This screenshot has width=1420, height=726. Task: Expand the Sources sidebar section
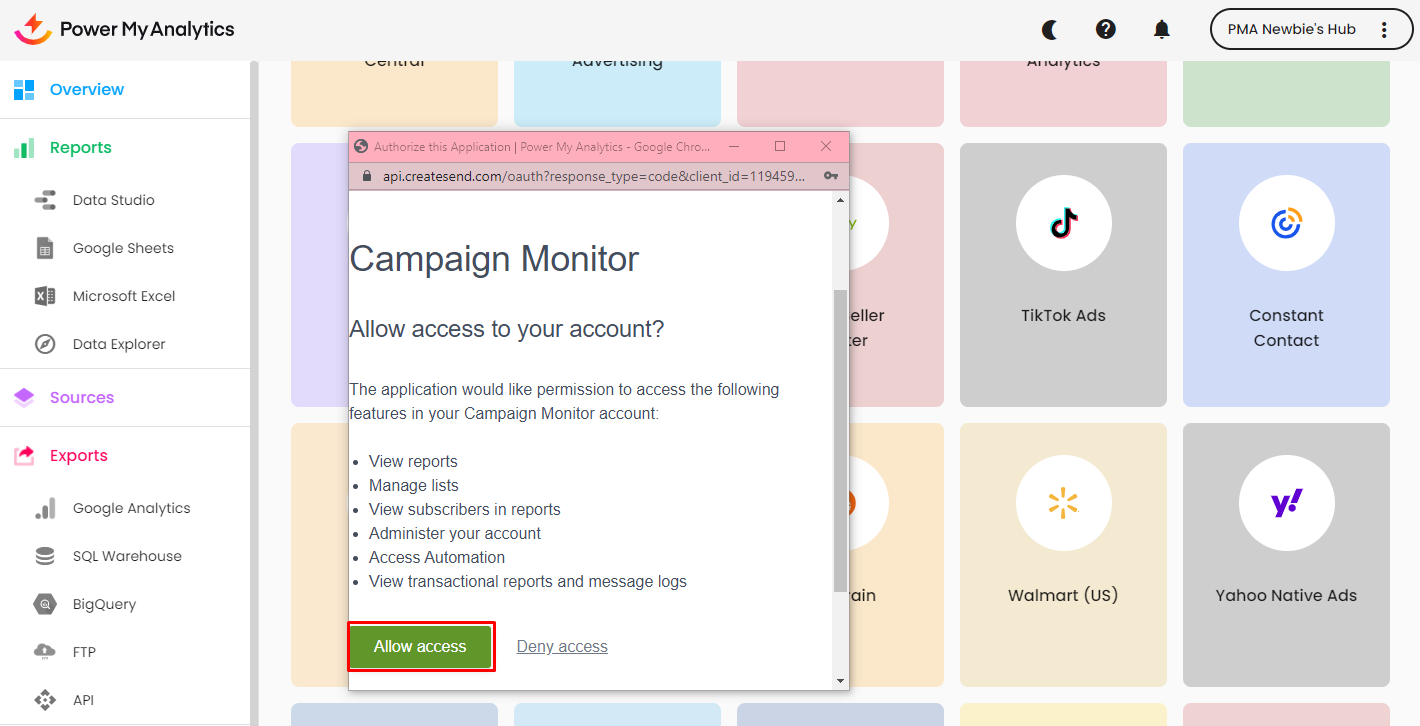point(82,397)
